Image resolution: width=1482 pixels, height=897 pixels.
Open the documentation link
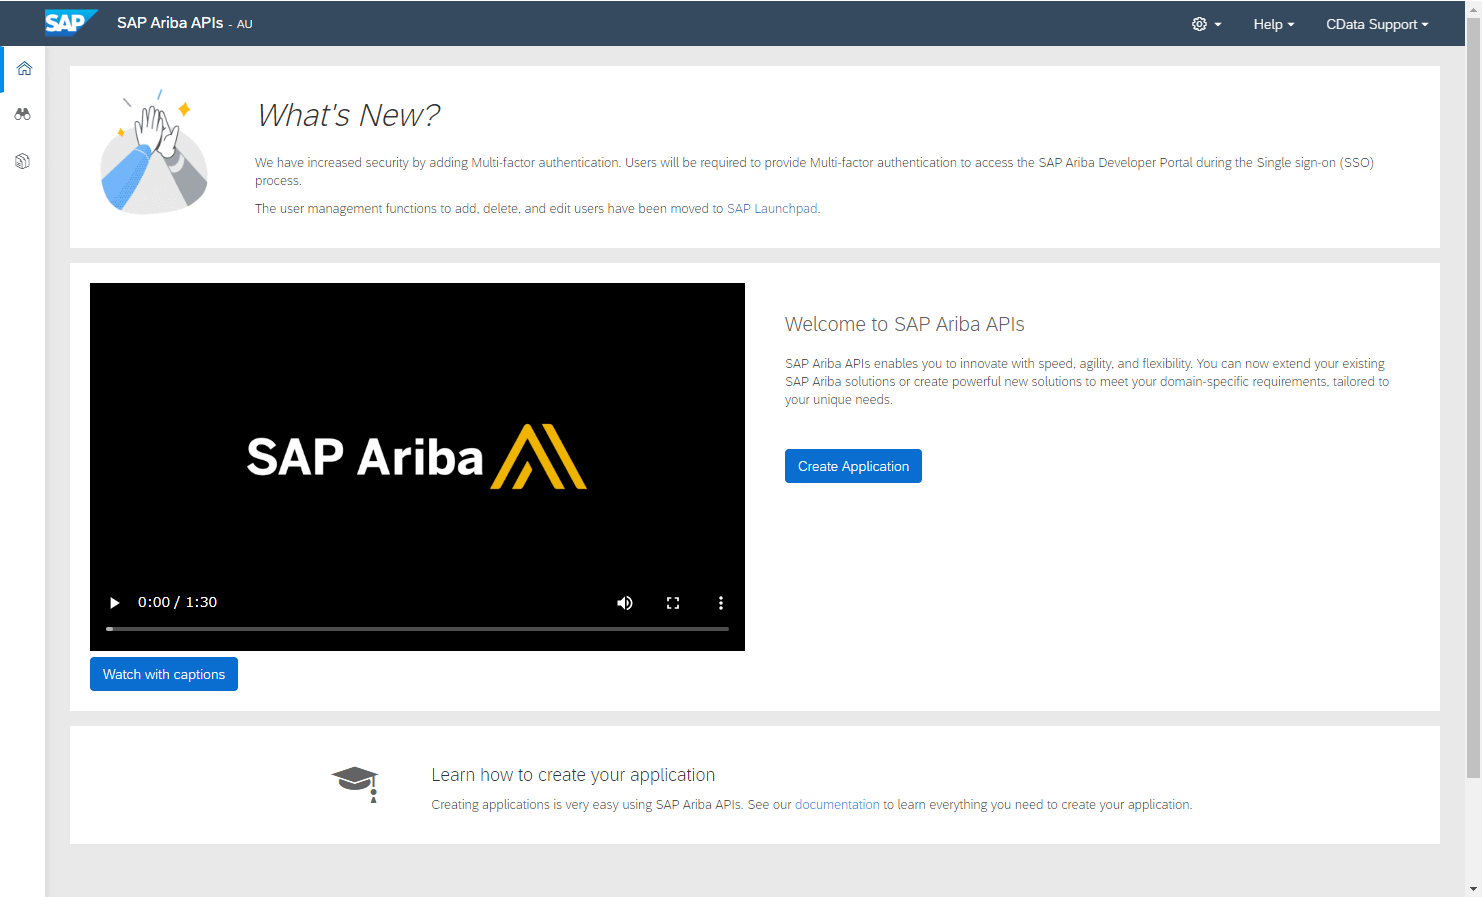point(837,805)
